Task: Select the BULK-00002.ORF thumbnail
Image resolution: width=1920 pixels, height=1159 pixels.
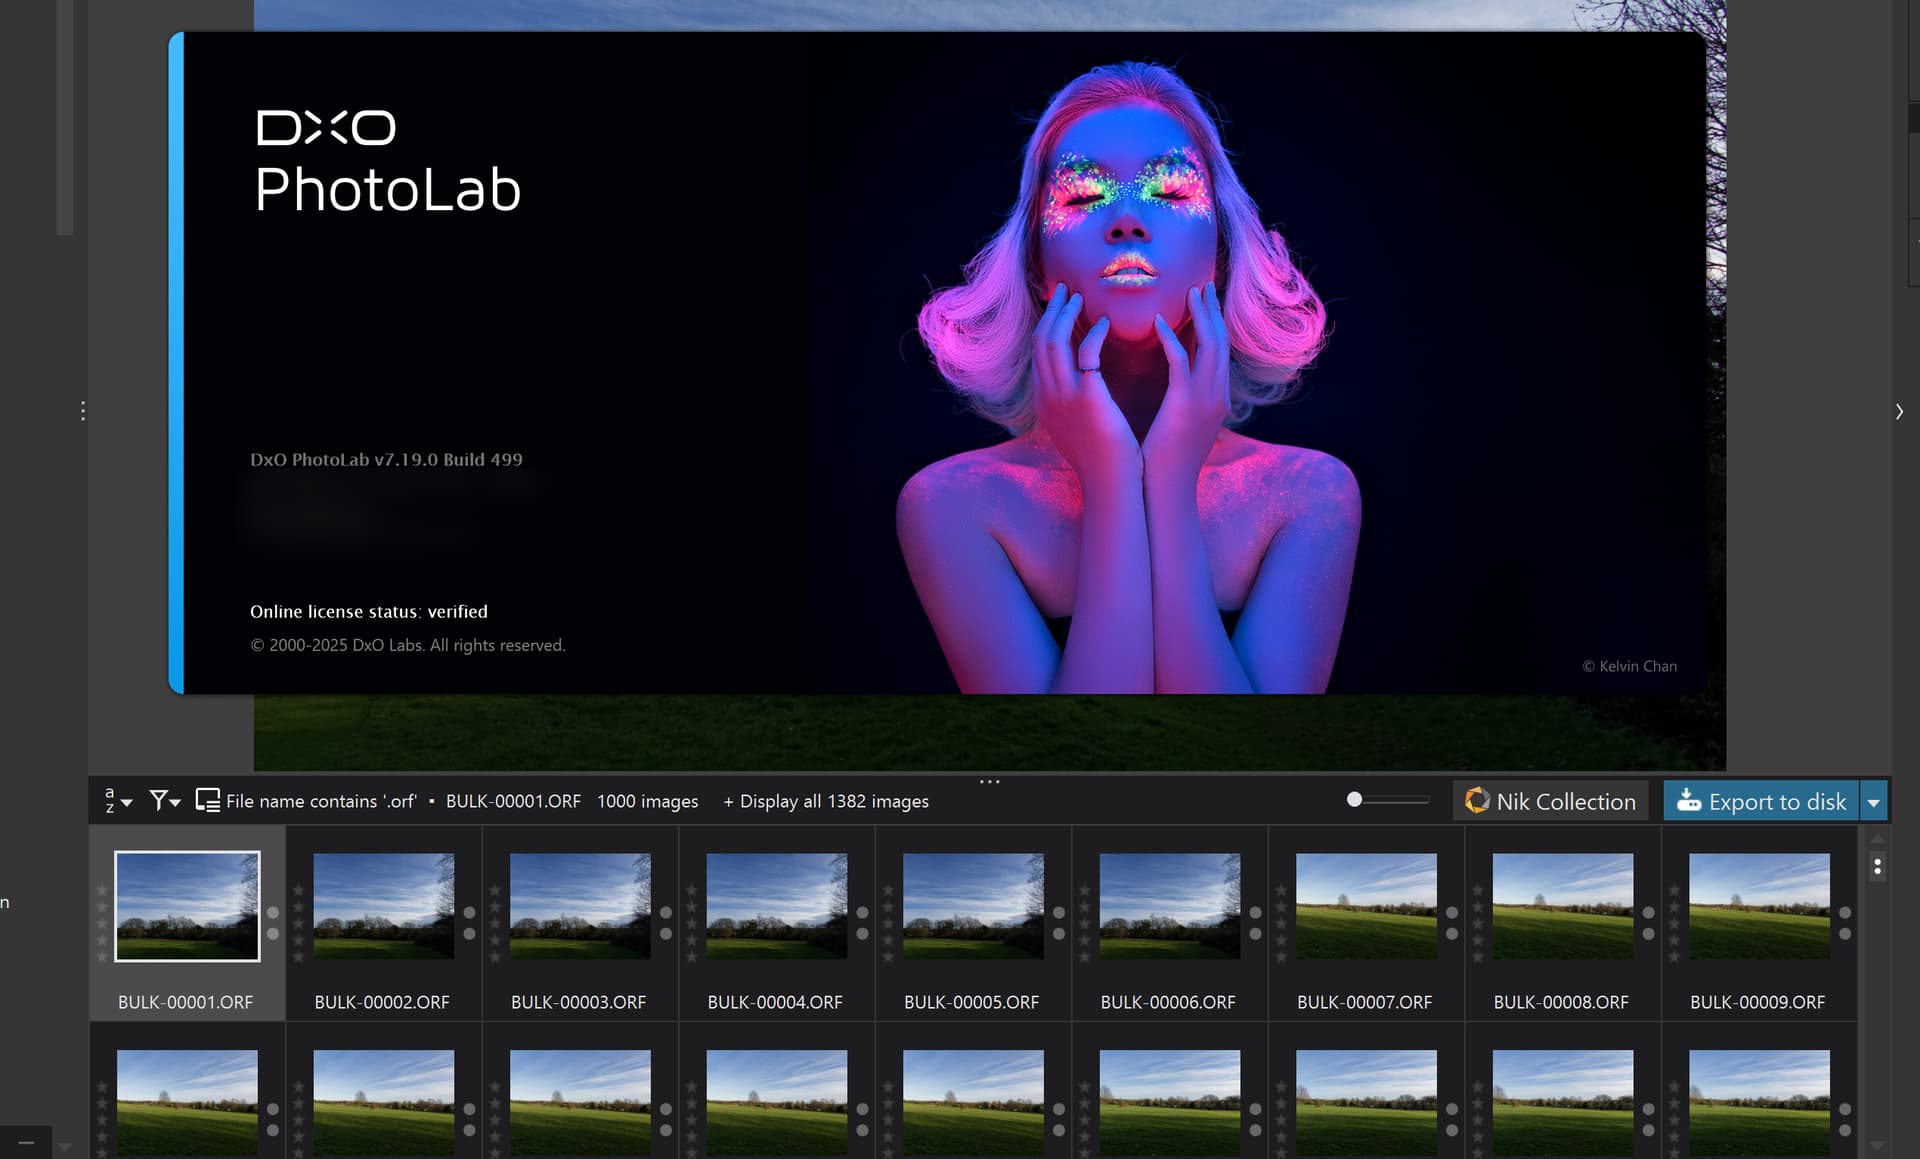Action: [x=383, y=906]
